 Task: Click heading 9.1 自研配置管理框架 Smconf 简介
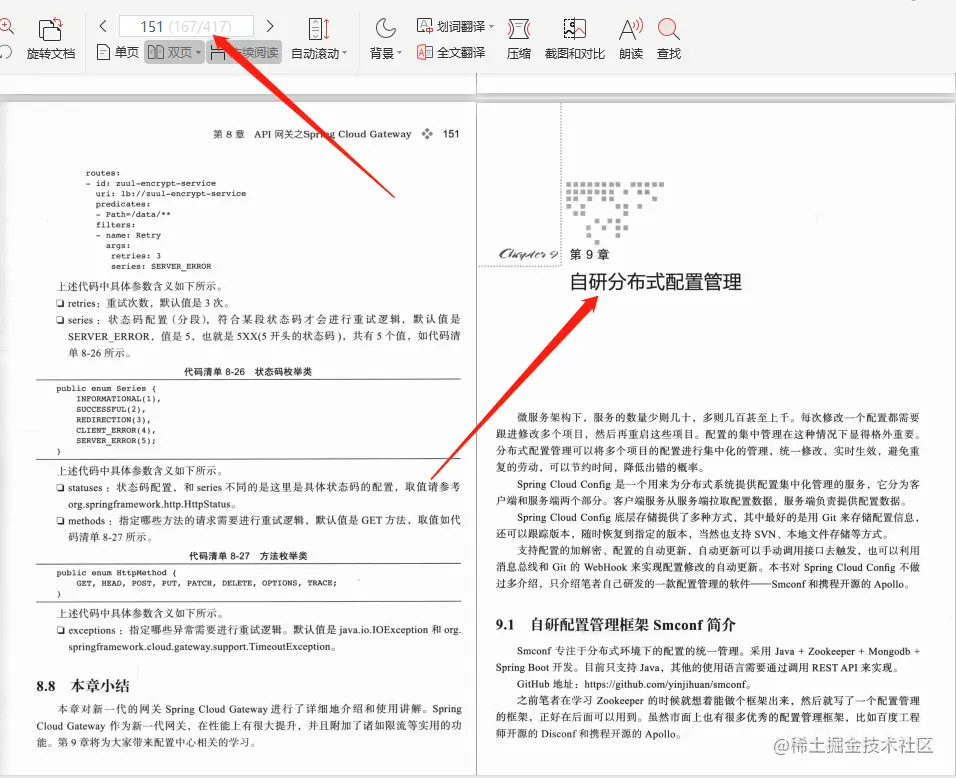pyautogui.click(x=615, y=625)
